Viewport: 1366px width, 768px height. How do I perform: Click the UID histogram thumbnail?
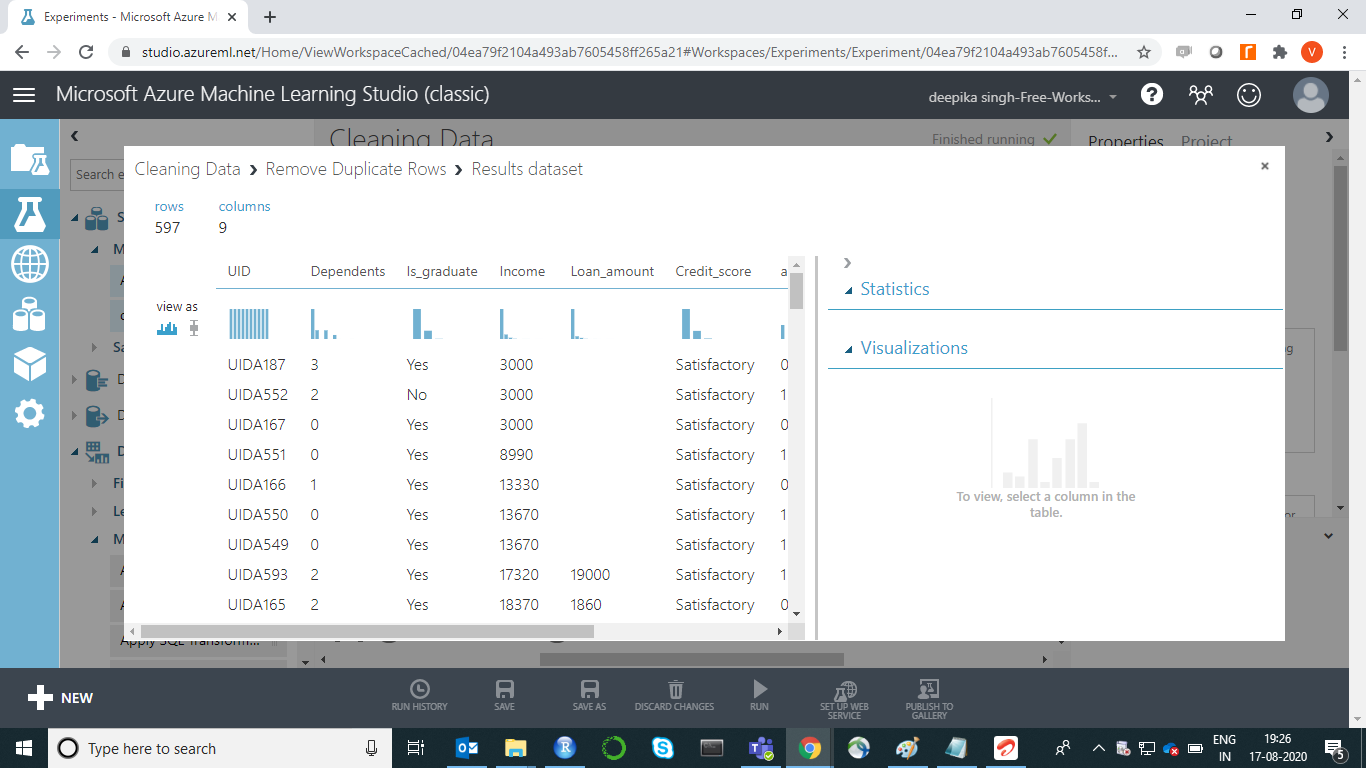tap(249, 324)
